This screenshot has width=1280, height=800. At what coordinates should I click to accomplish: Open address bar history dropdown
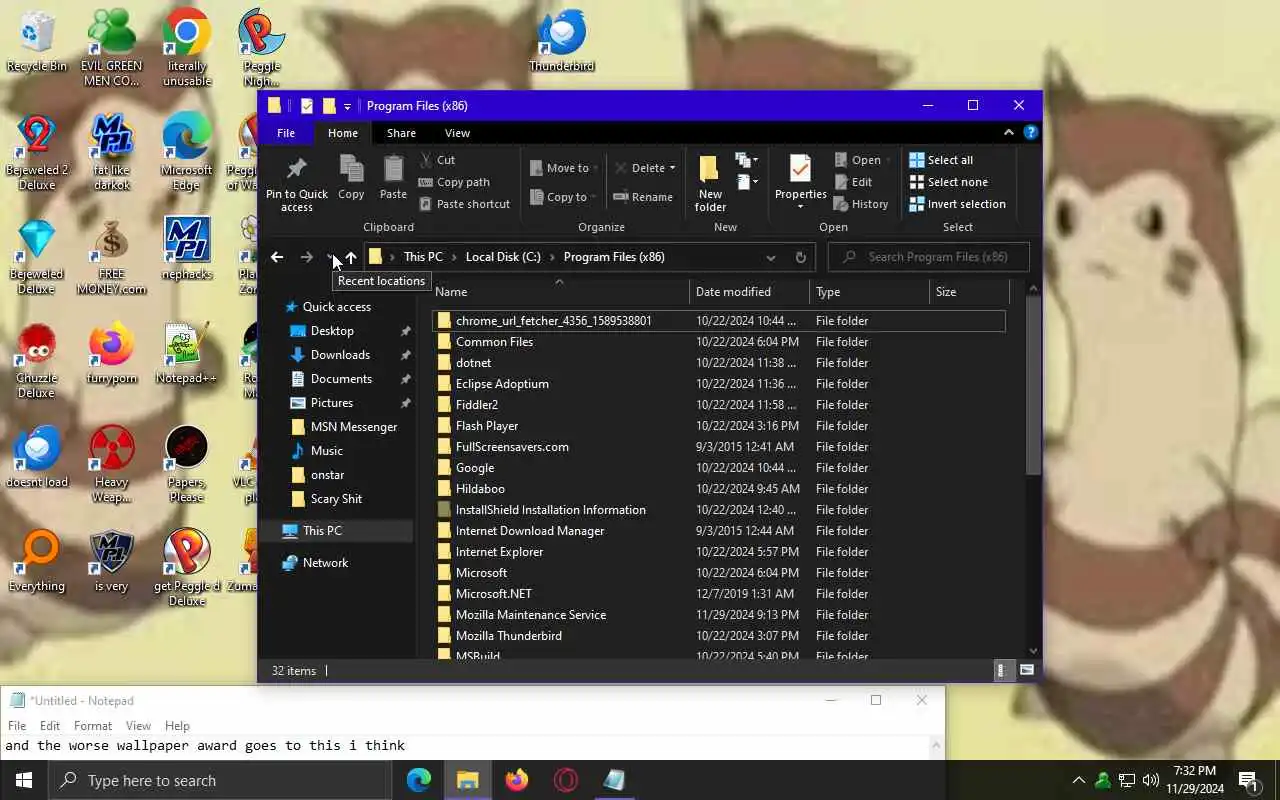[771, 257]
